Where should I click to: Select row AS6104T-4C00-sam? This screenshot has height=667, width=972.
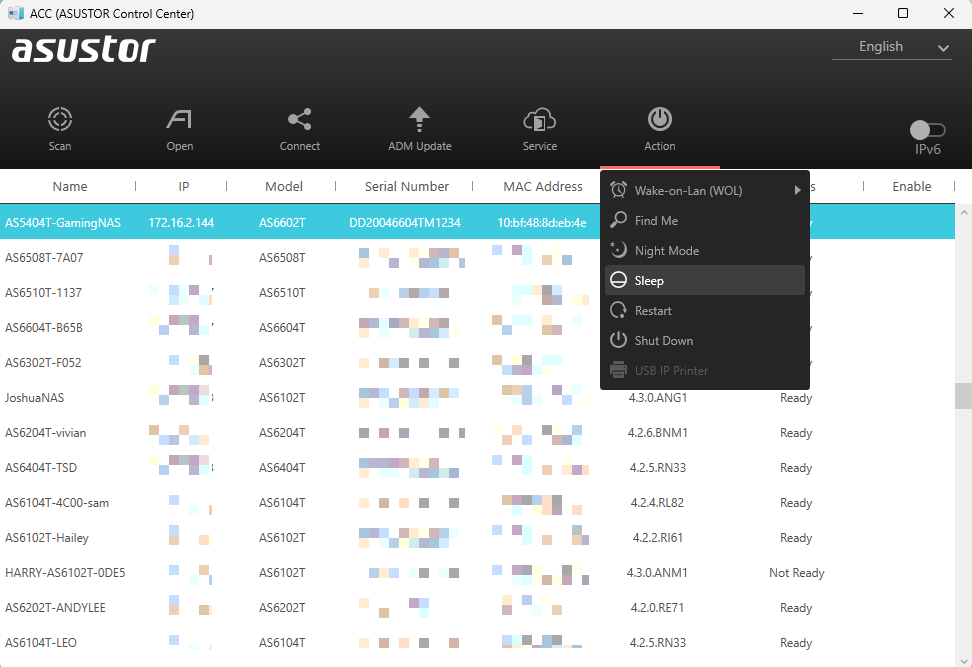pos(477,503)
